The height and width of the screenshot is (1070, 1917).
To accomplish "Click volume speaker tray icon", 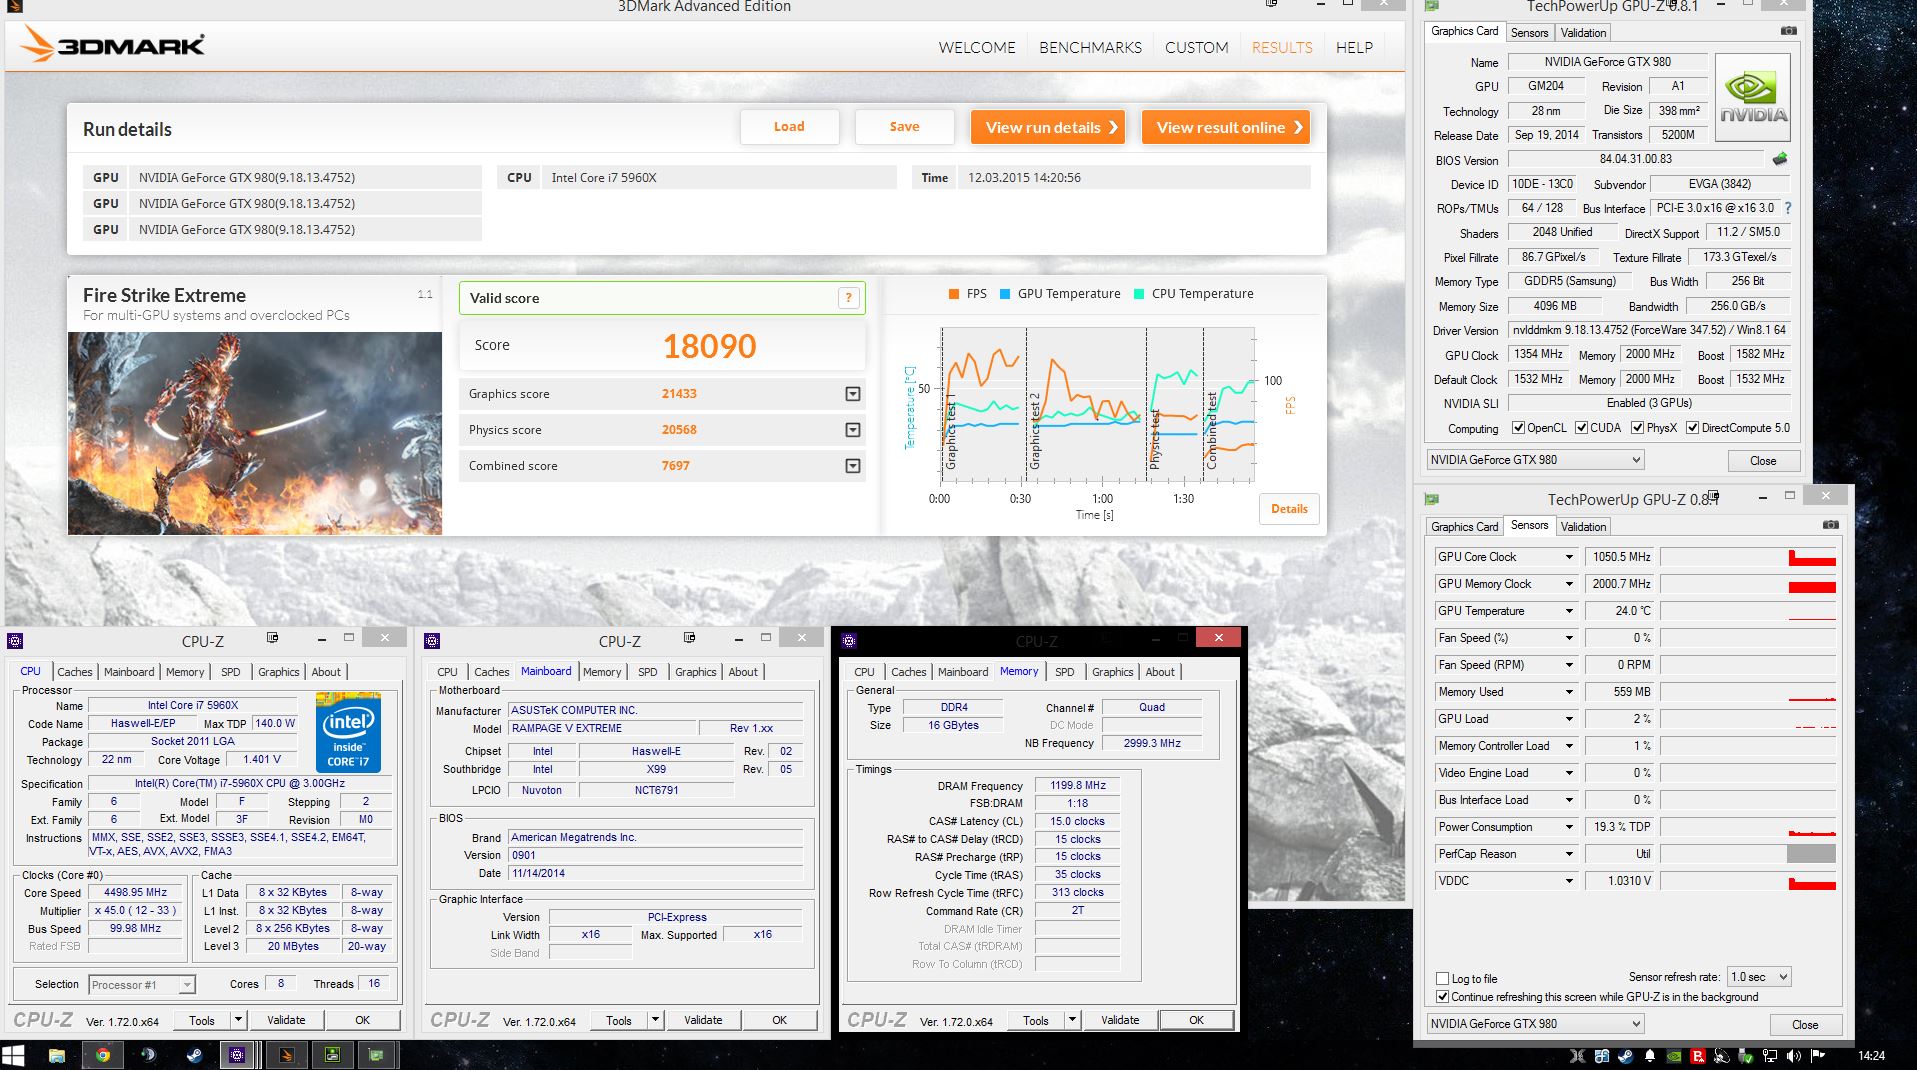I will (1794, 1056).
